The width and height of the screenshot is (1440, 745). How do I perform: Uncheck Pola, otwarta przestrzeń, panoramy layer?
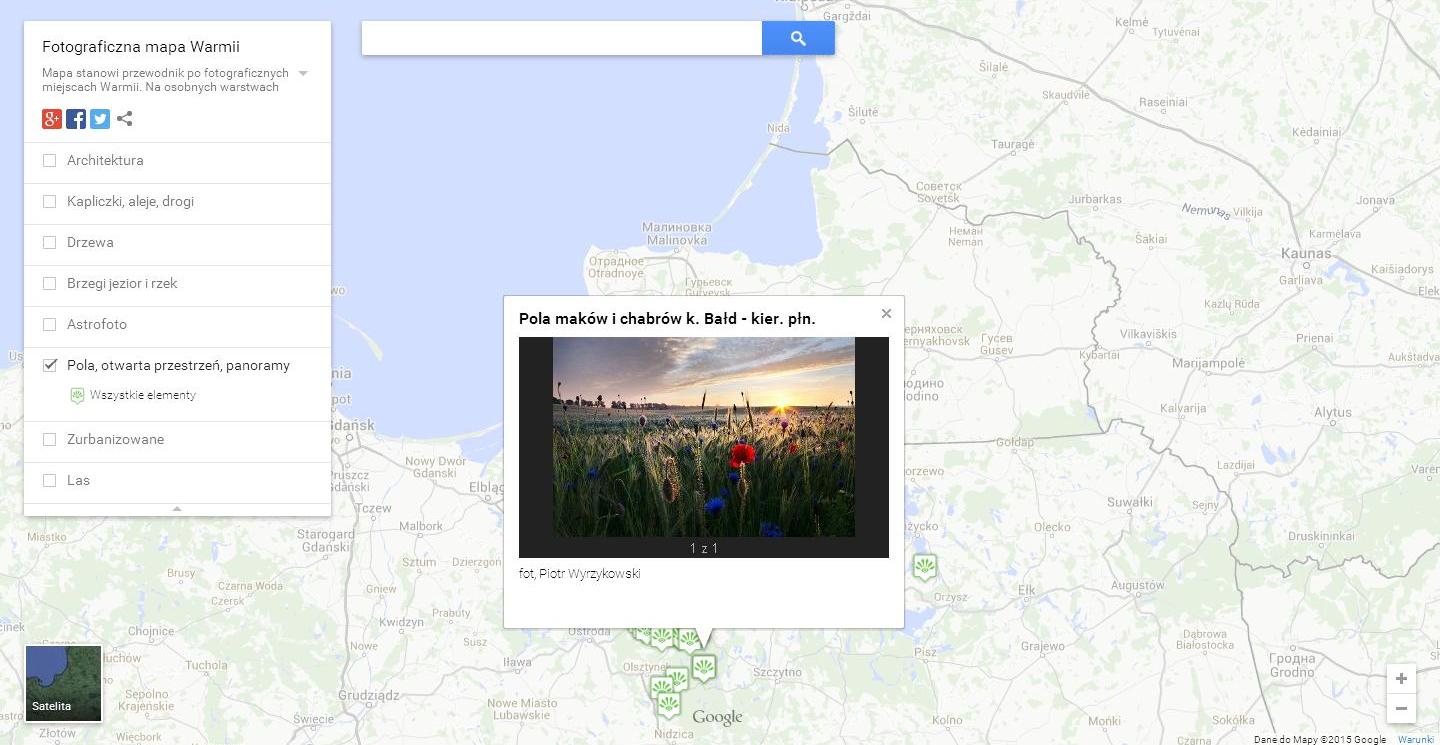(x=50, y=365)
